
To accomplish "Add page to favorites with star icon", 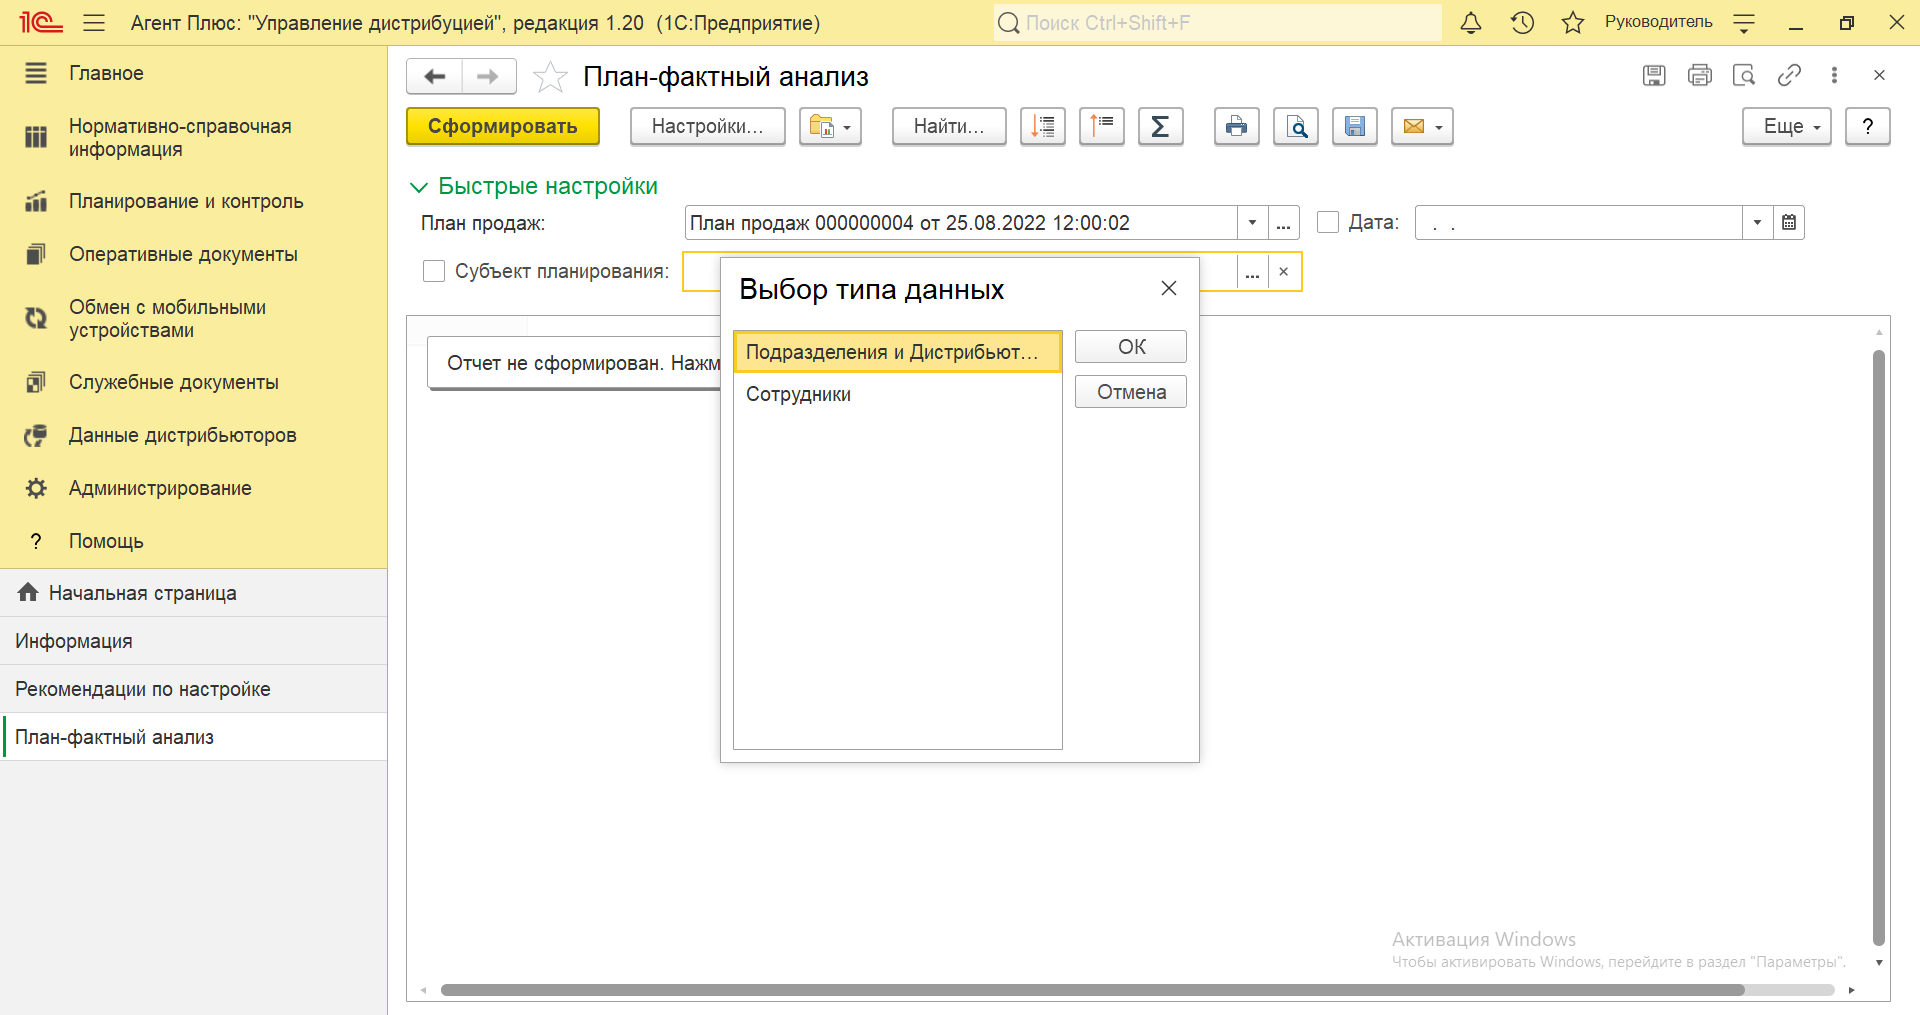I will point(550,77).
